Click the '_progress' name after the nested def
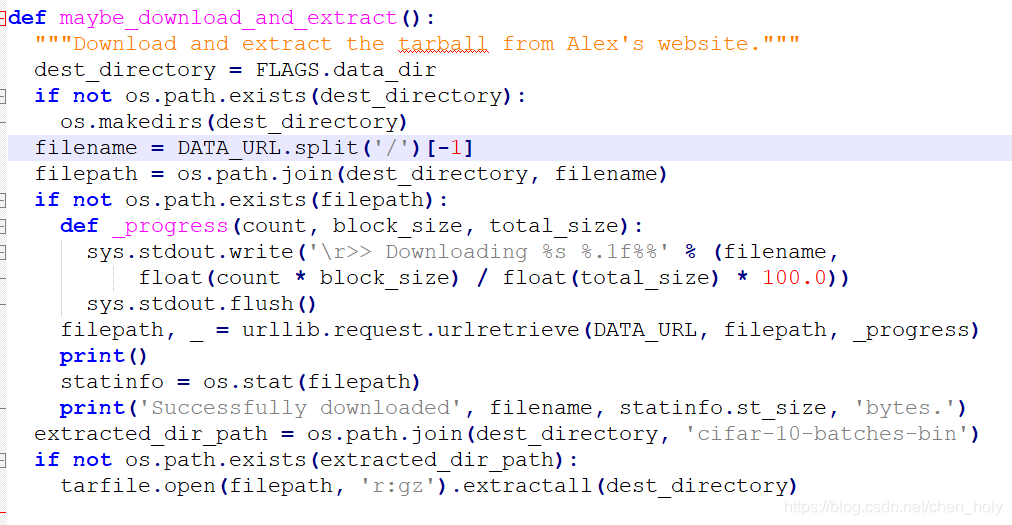Image resolution: width=1012 pixels, height=525 pixels. coord(170,226)
